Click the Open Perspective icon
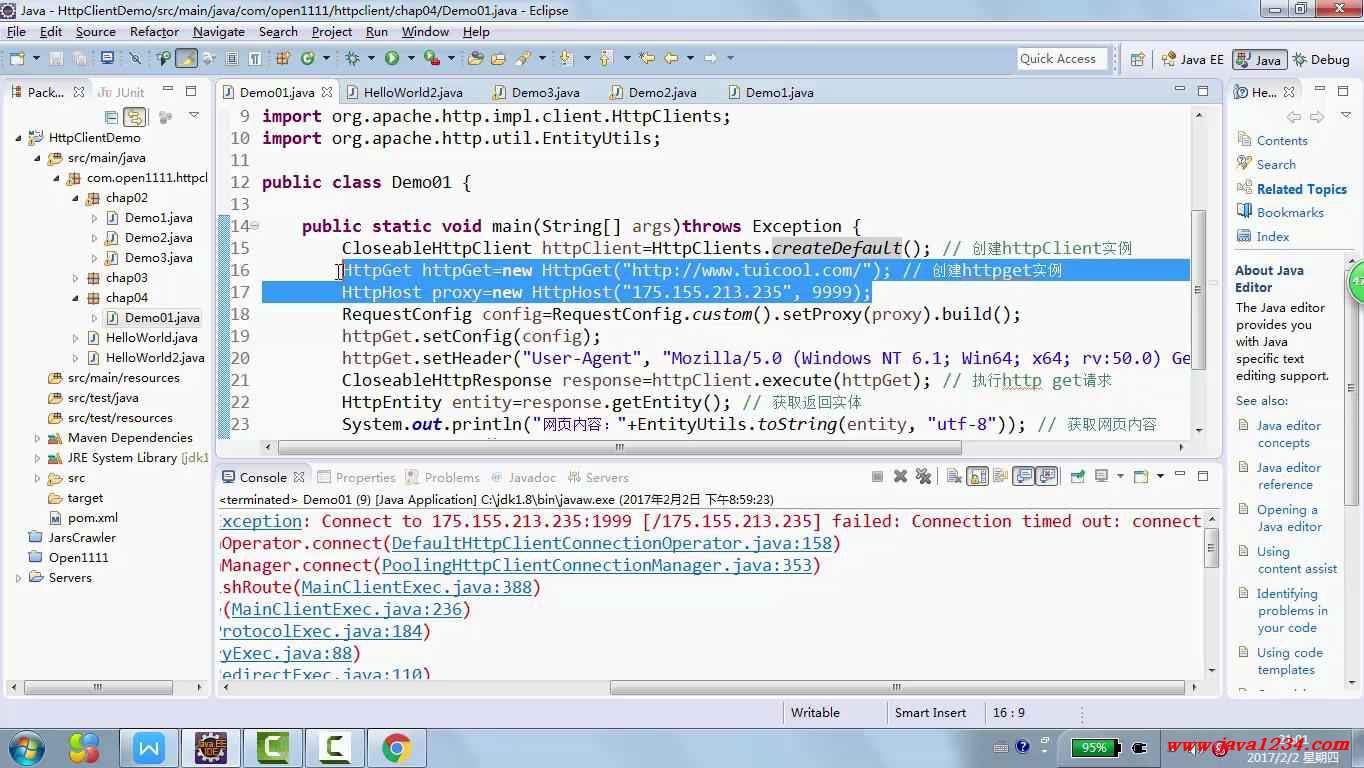1364x768 pixels. click(1137, 59)
